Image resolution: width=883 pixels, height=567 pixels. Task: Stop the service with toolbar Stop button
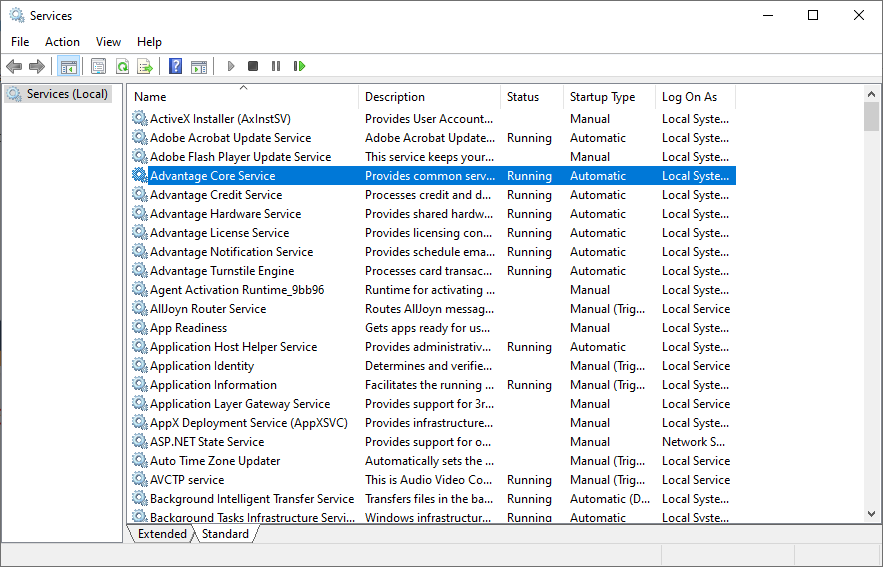(x=253, y=66)
